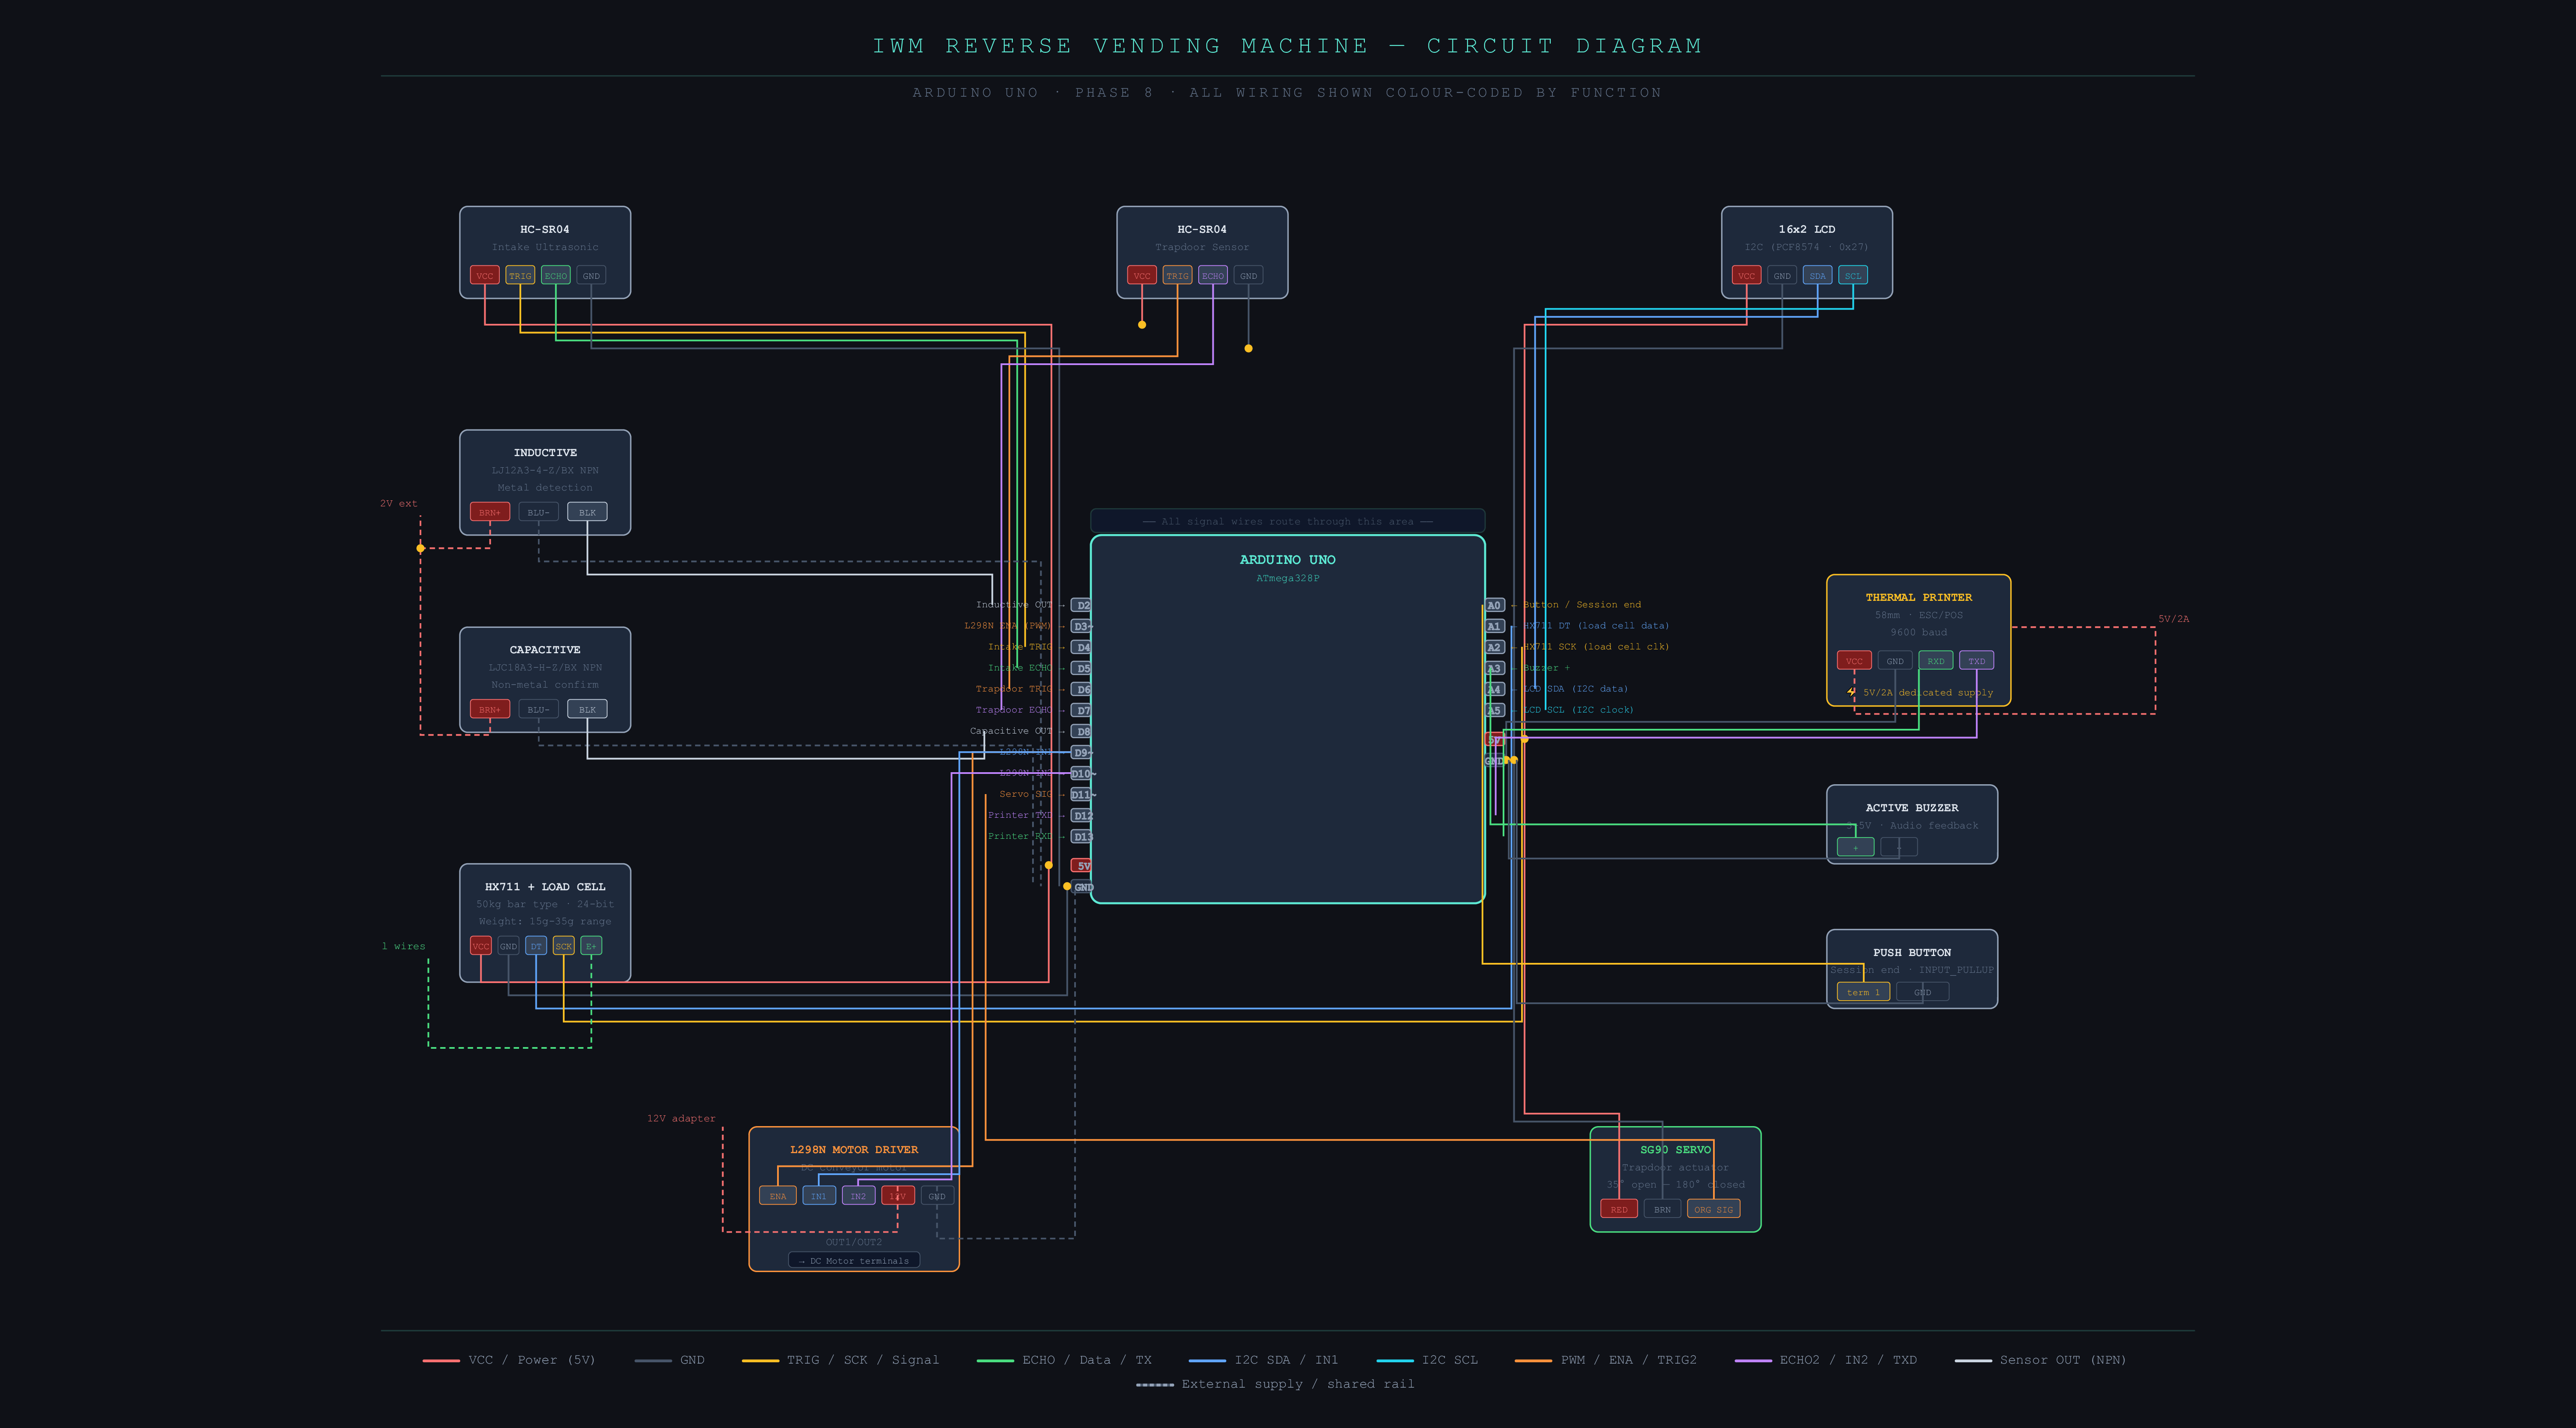Image resolution: width=2576 pixels, height=1428 pixels.
Task: Select the 16x2 LCD GND pin
Action: click(1782, 275)
